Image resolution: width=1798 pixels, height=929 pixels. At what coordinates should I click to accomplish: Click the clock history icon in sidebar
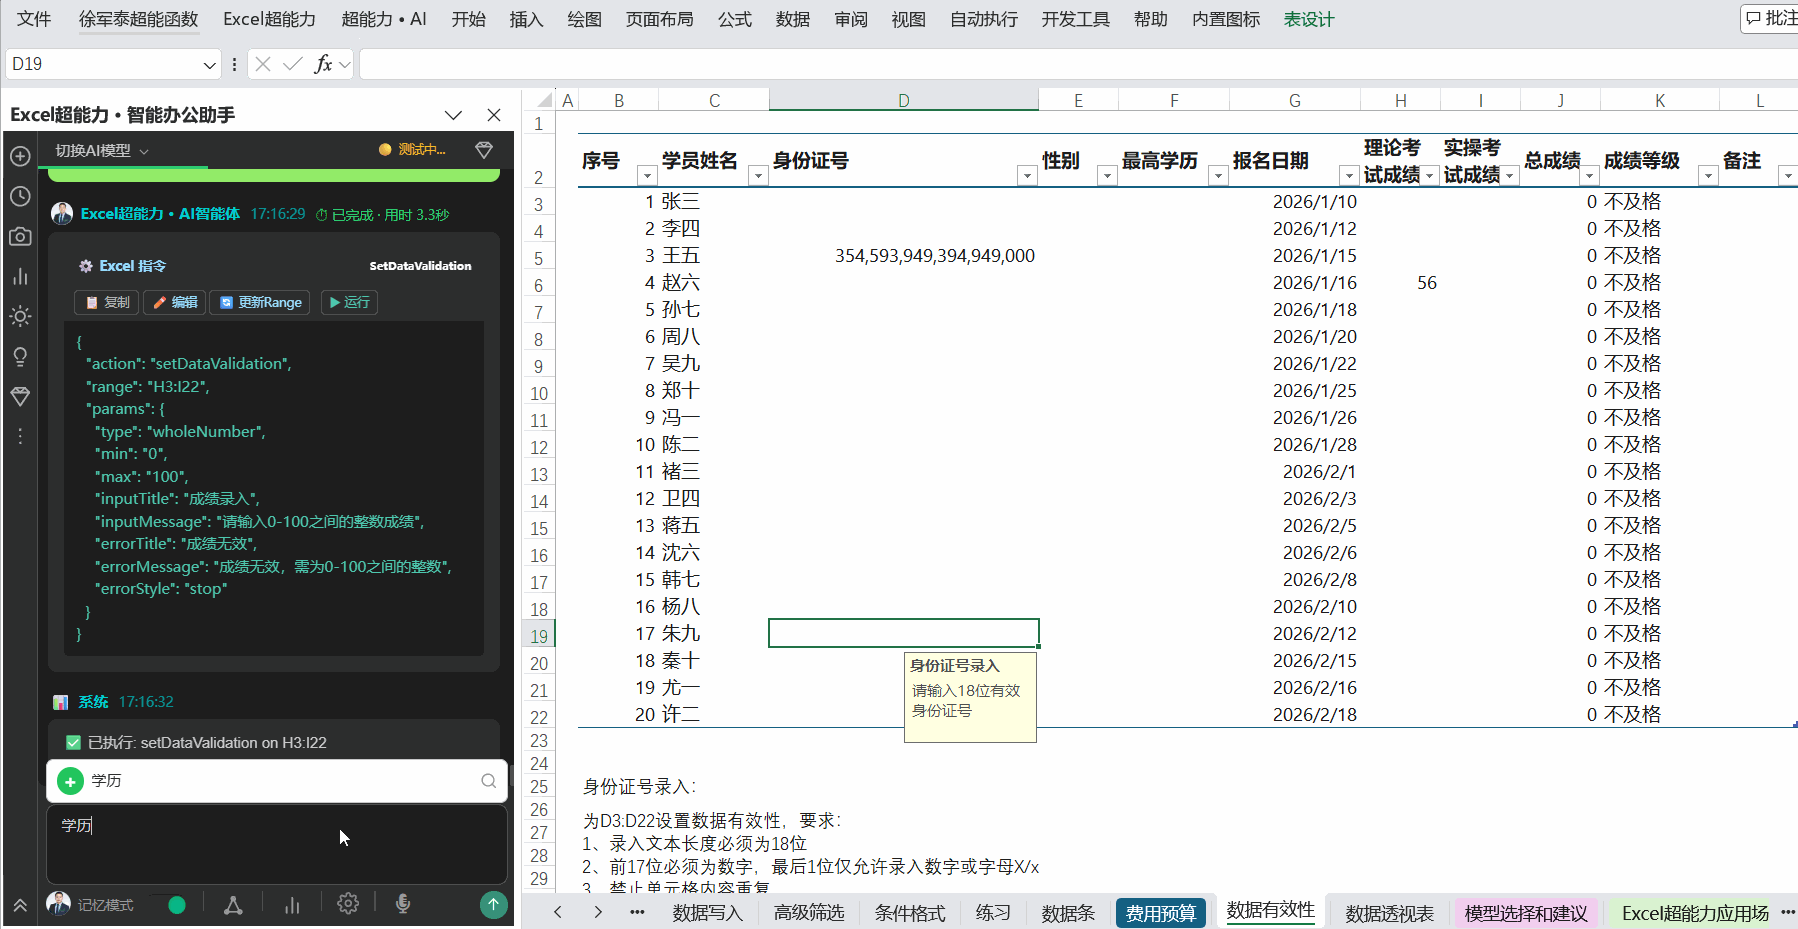(20, 196)
